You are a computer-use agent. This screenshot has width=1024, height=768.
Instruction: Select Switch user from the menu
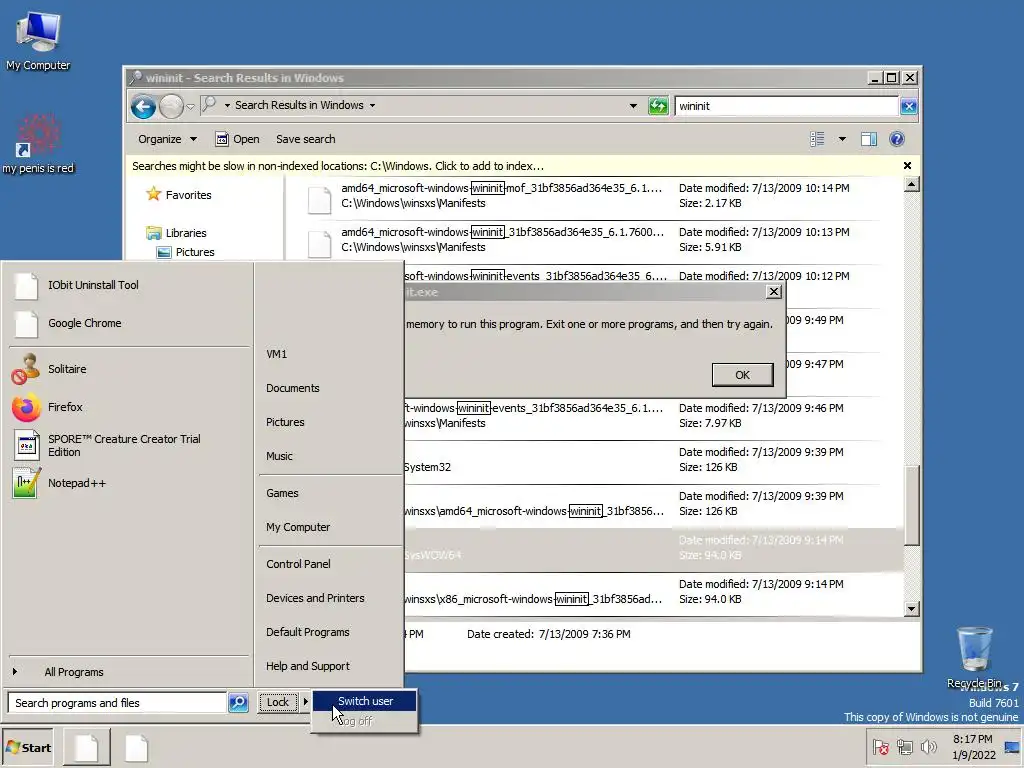tap(364, 701)
